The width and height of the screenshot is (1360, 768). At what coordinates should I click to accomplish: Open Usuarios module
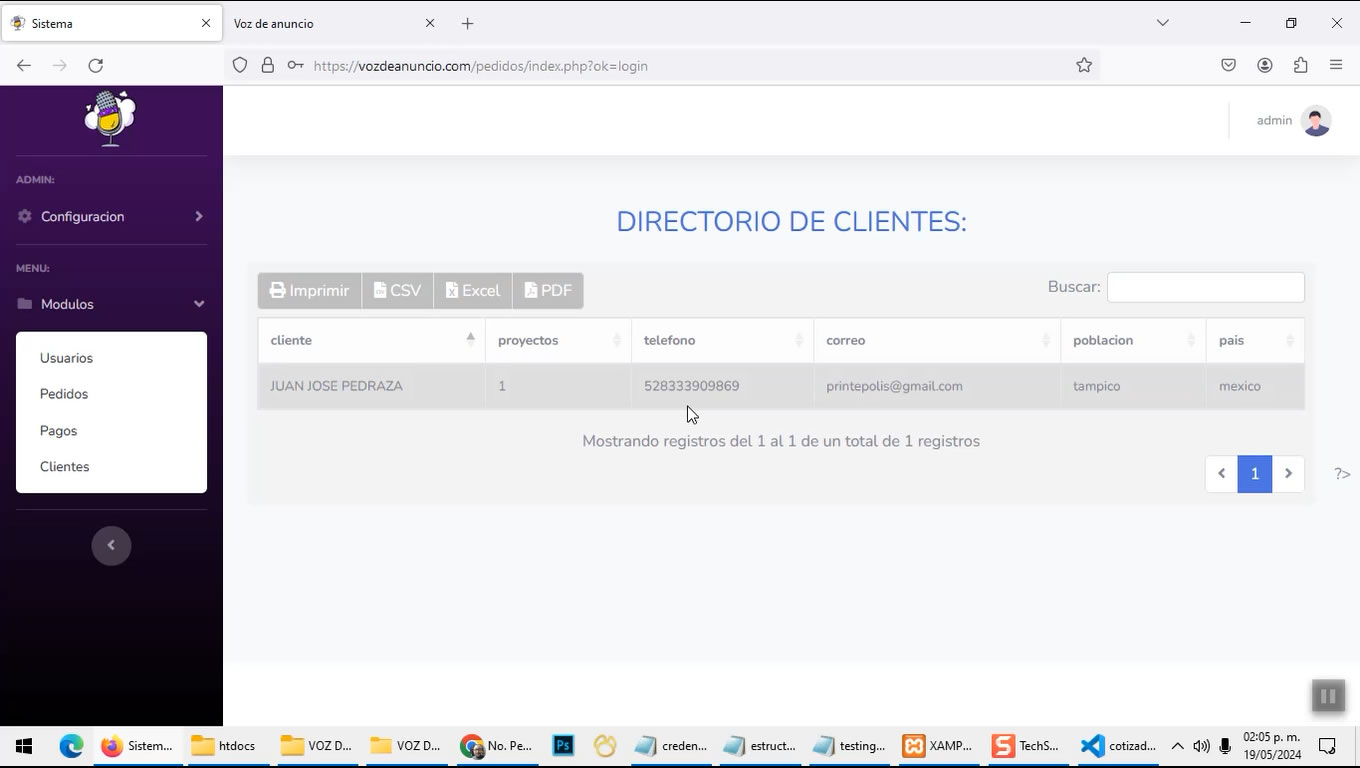(x=66, y=358)
